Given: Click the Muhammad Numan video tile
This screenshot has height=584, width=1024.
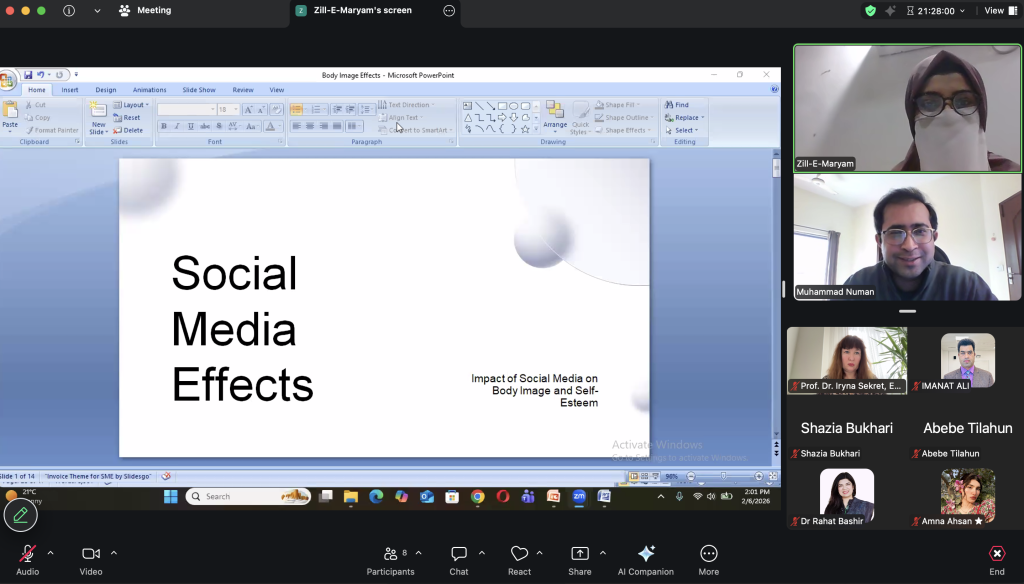Looking at the screenshot, I should coord(907,237).
